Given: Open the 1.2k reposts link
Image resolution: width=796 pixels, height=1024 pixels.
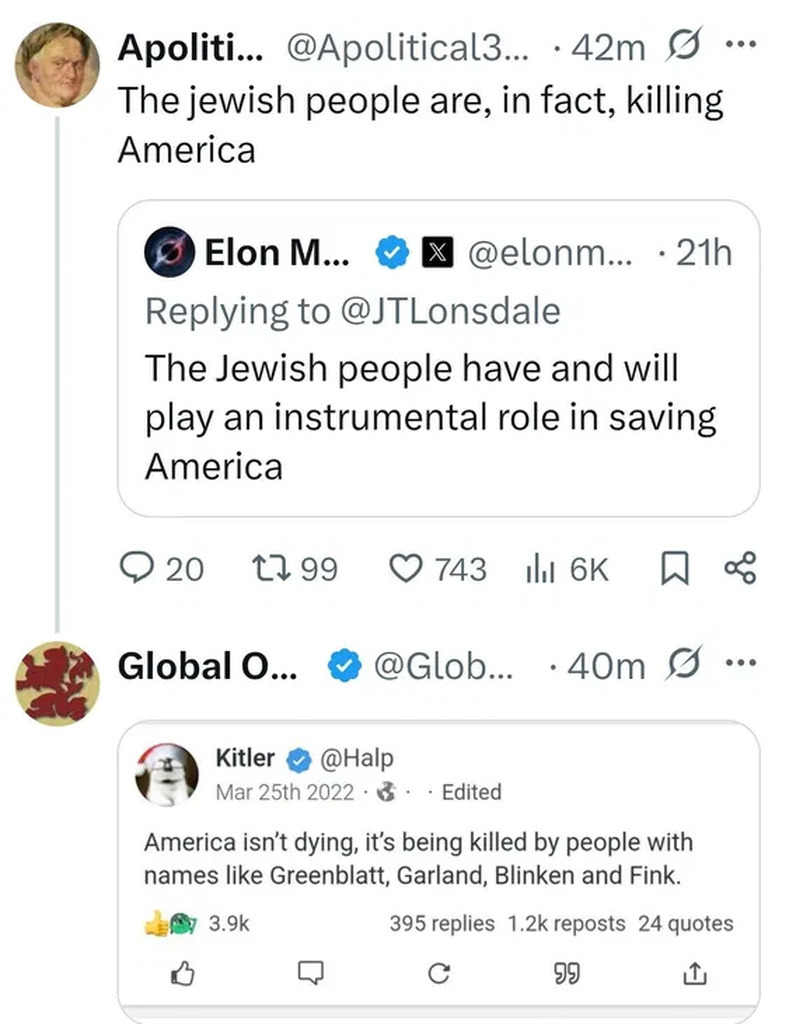Looking at the screenshot, I should (x=566, y=924).
